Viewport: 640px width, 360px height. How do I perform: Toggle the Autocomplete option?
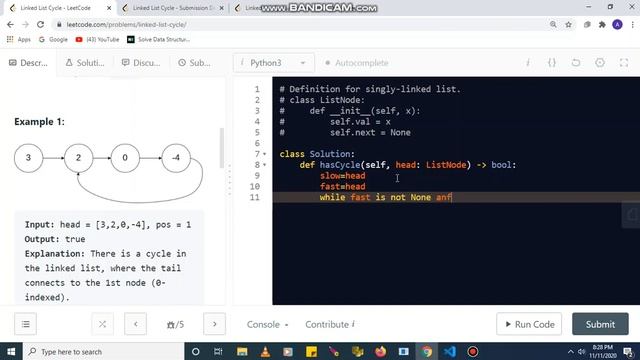(357, 63)
